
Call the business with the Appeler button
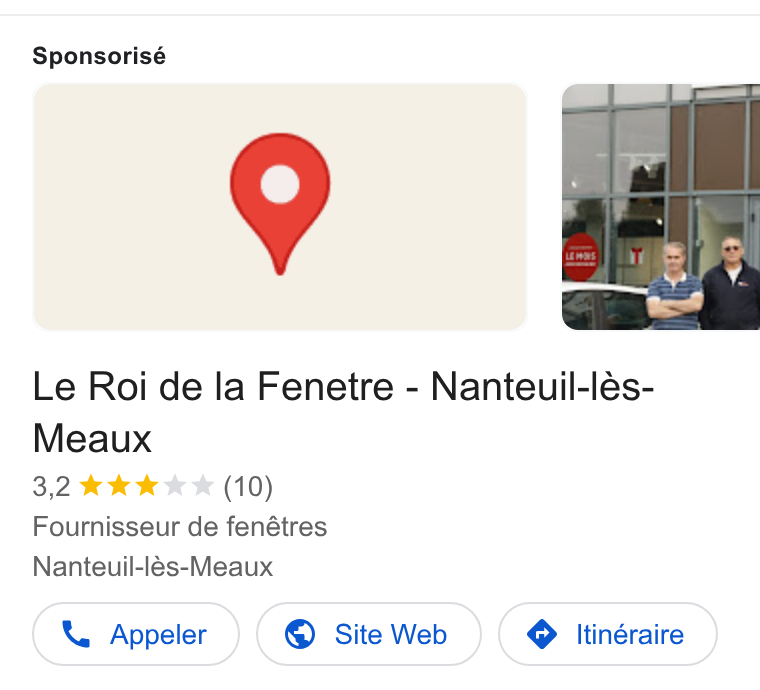136,634
